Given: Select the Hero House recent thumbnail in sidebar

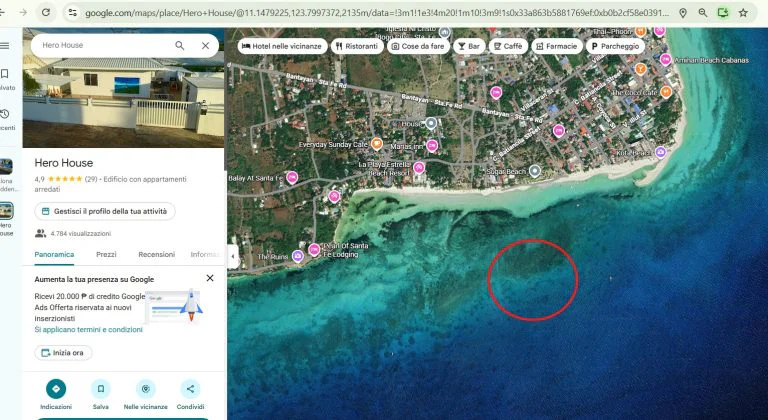Looking at the screenshot, I should point(6,211).
